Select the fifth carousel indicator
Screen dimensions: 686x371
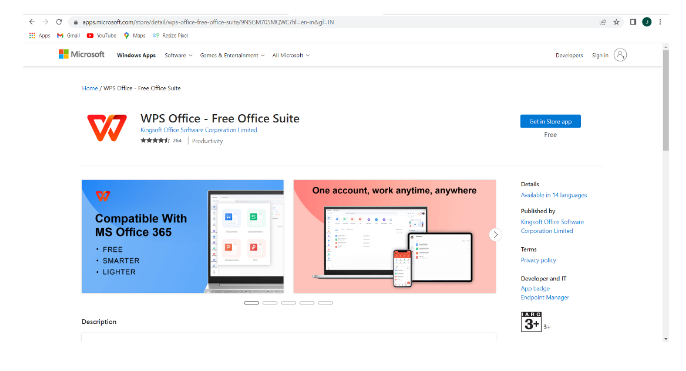[326, 303]
